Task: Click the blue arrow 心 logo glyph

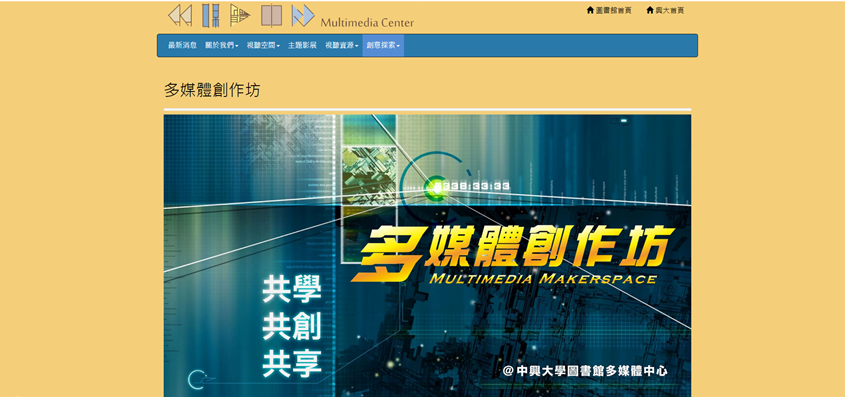Action: (x=303, y=15)
